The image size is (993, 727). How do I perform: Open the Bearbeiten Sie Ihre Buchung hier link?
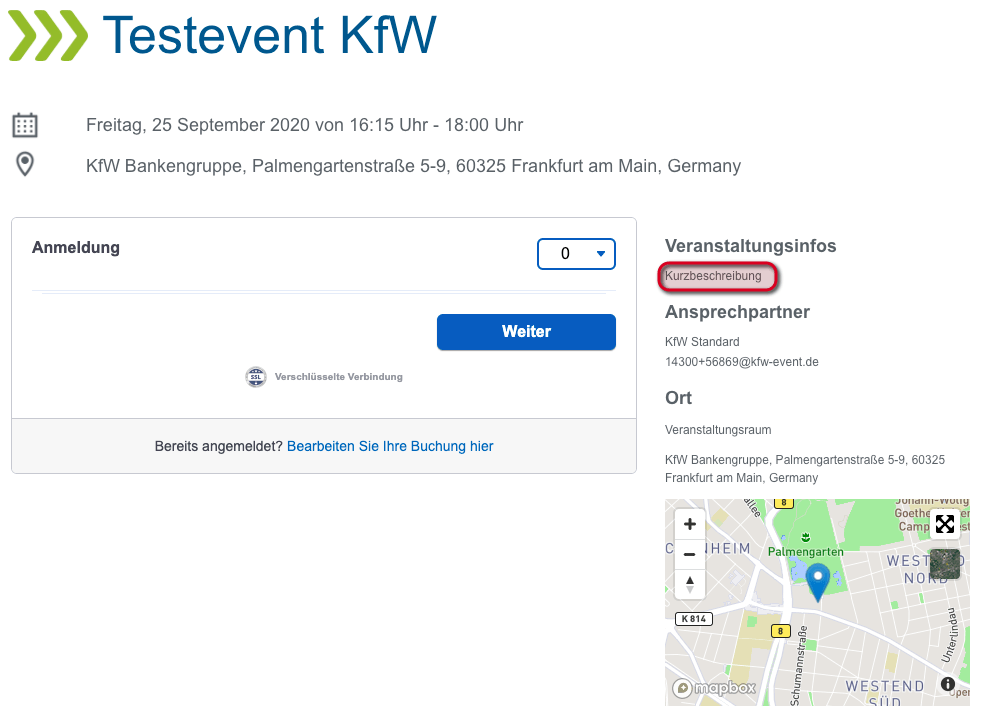click(390, 446)
